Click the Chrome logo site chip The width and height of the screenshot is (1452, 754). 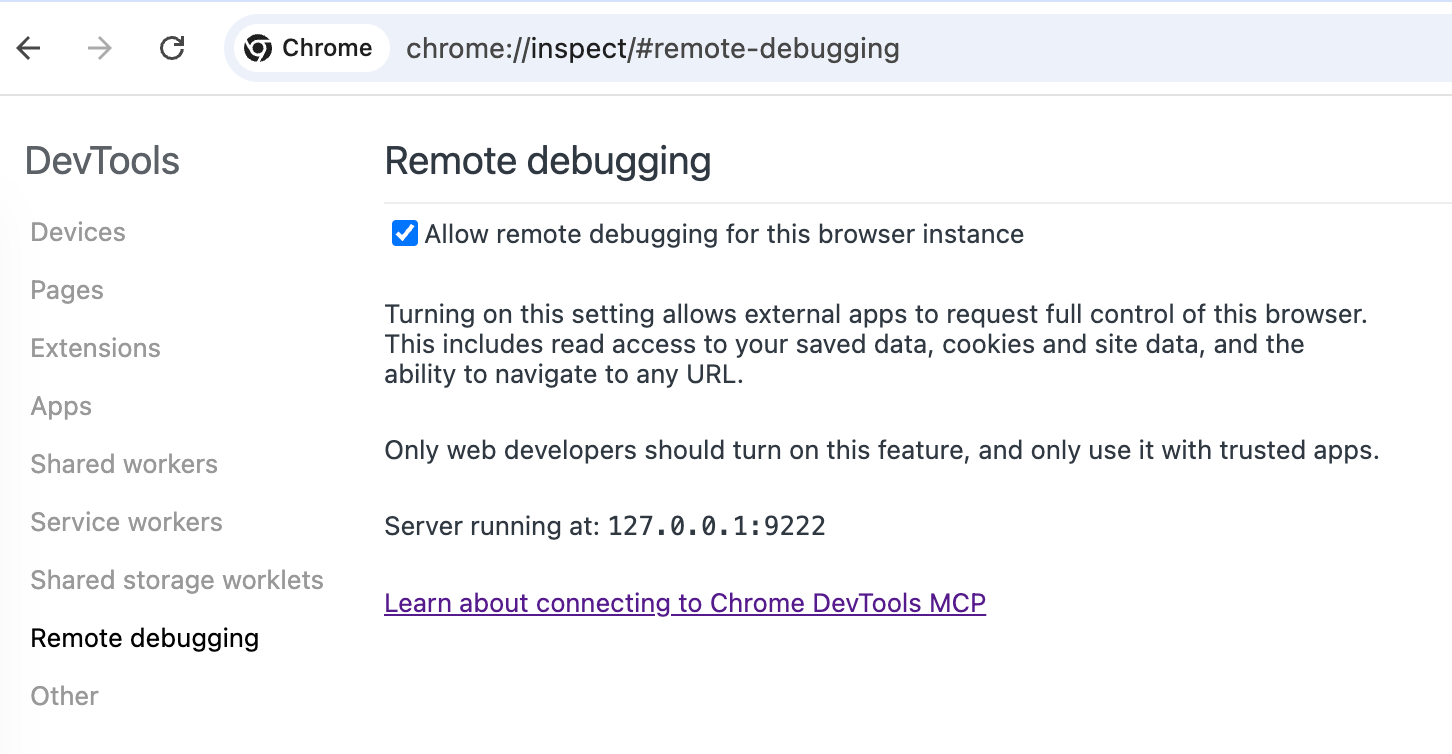point(310,48)
